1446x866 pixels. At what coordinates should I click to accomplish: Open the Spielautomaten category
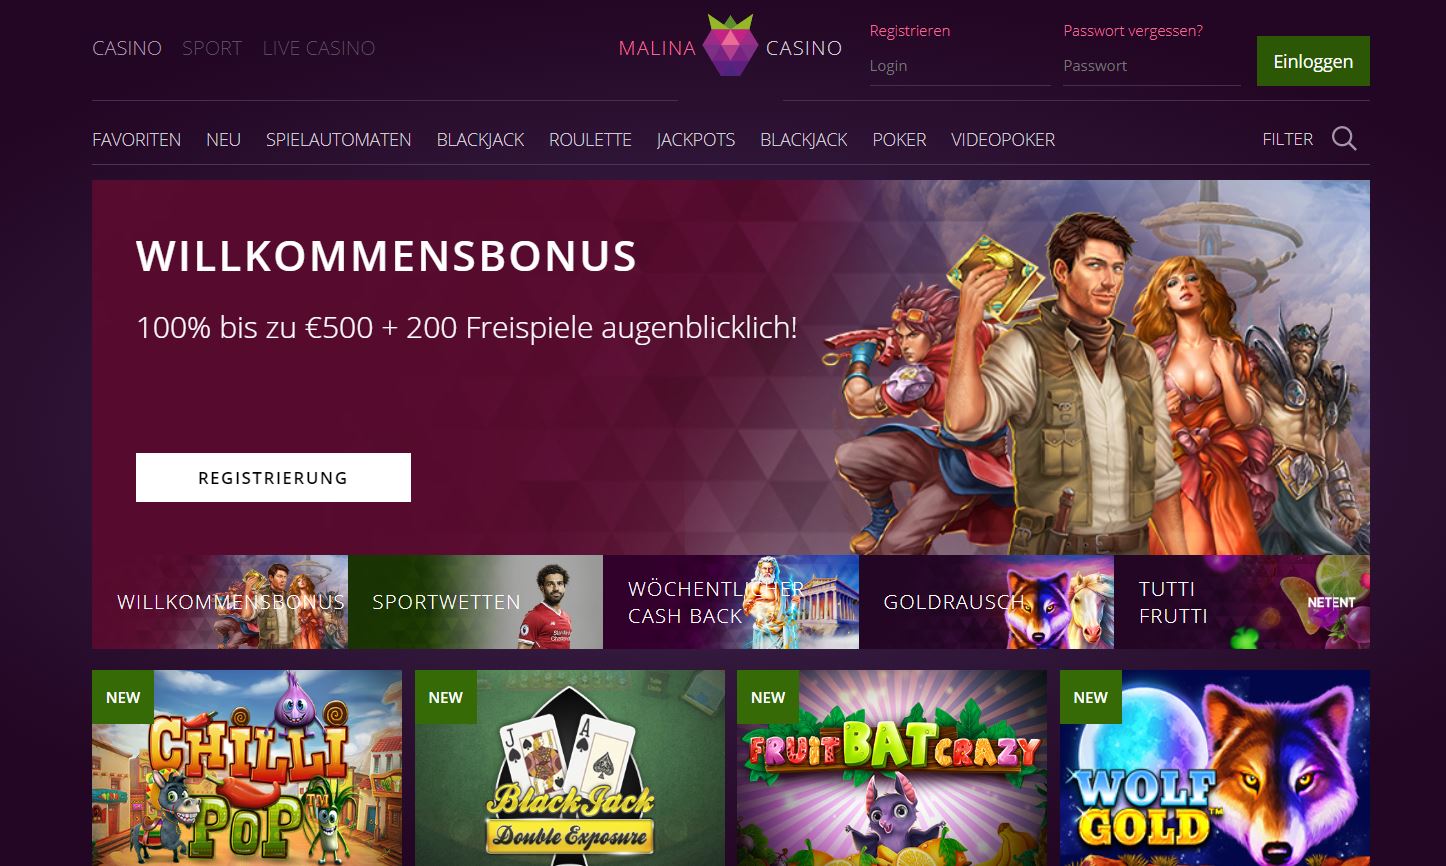[x=339, y=140]
